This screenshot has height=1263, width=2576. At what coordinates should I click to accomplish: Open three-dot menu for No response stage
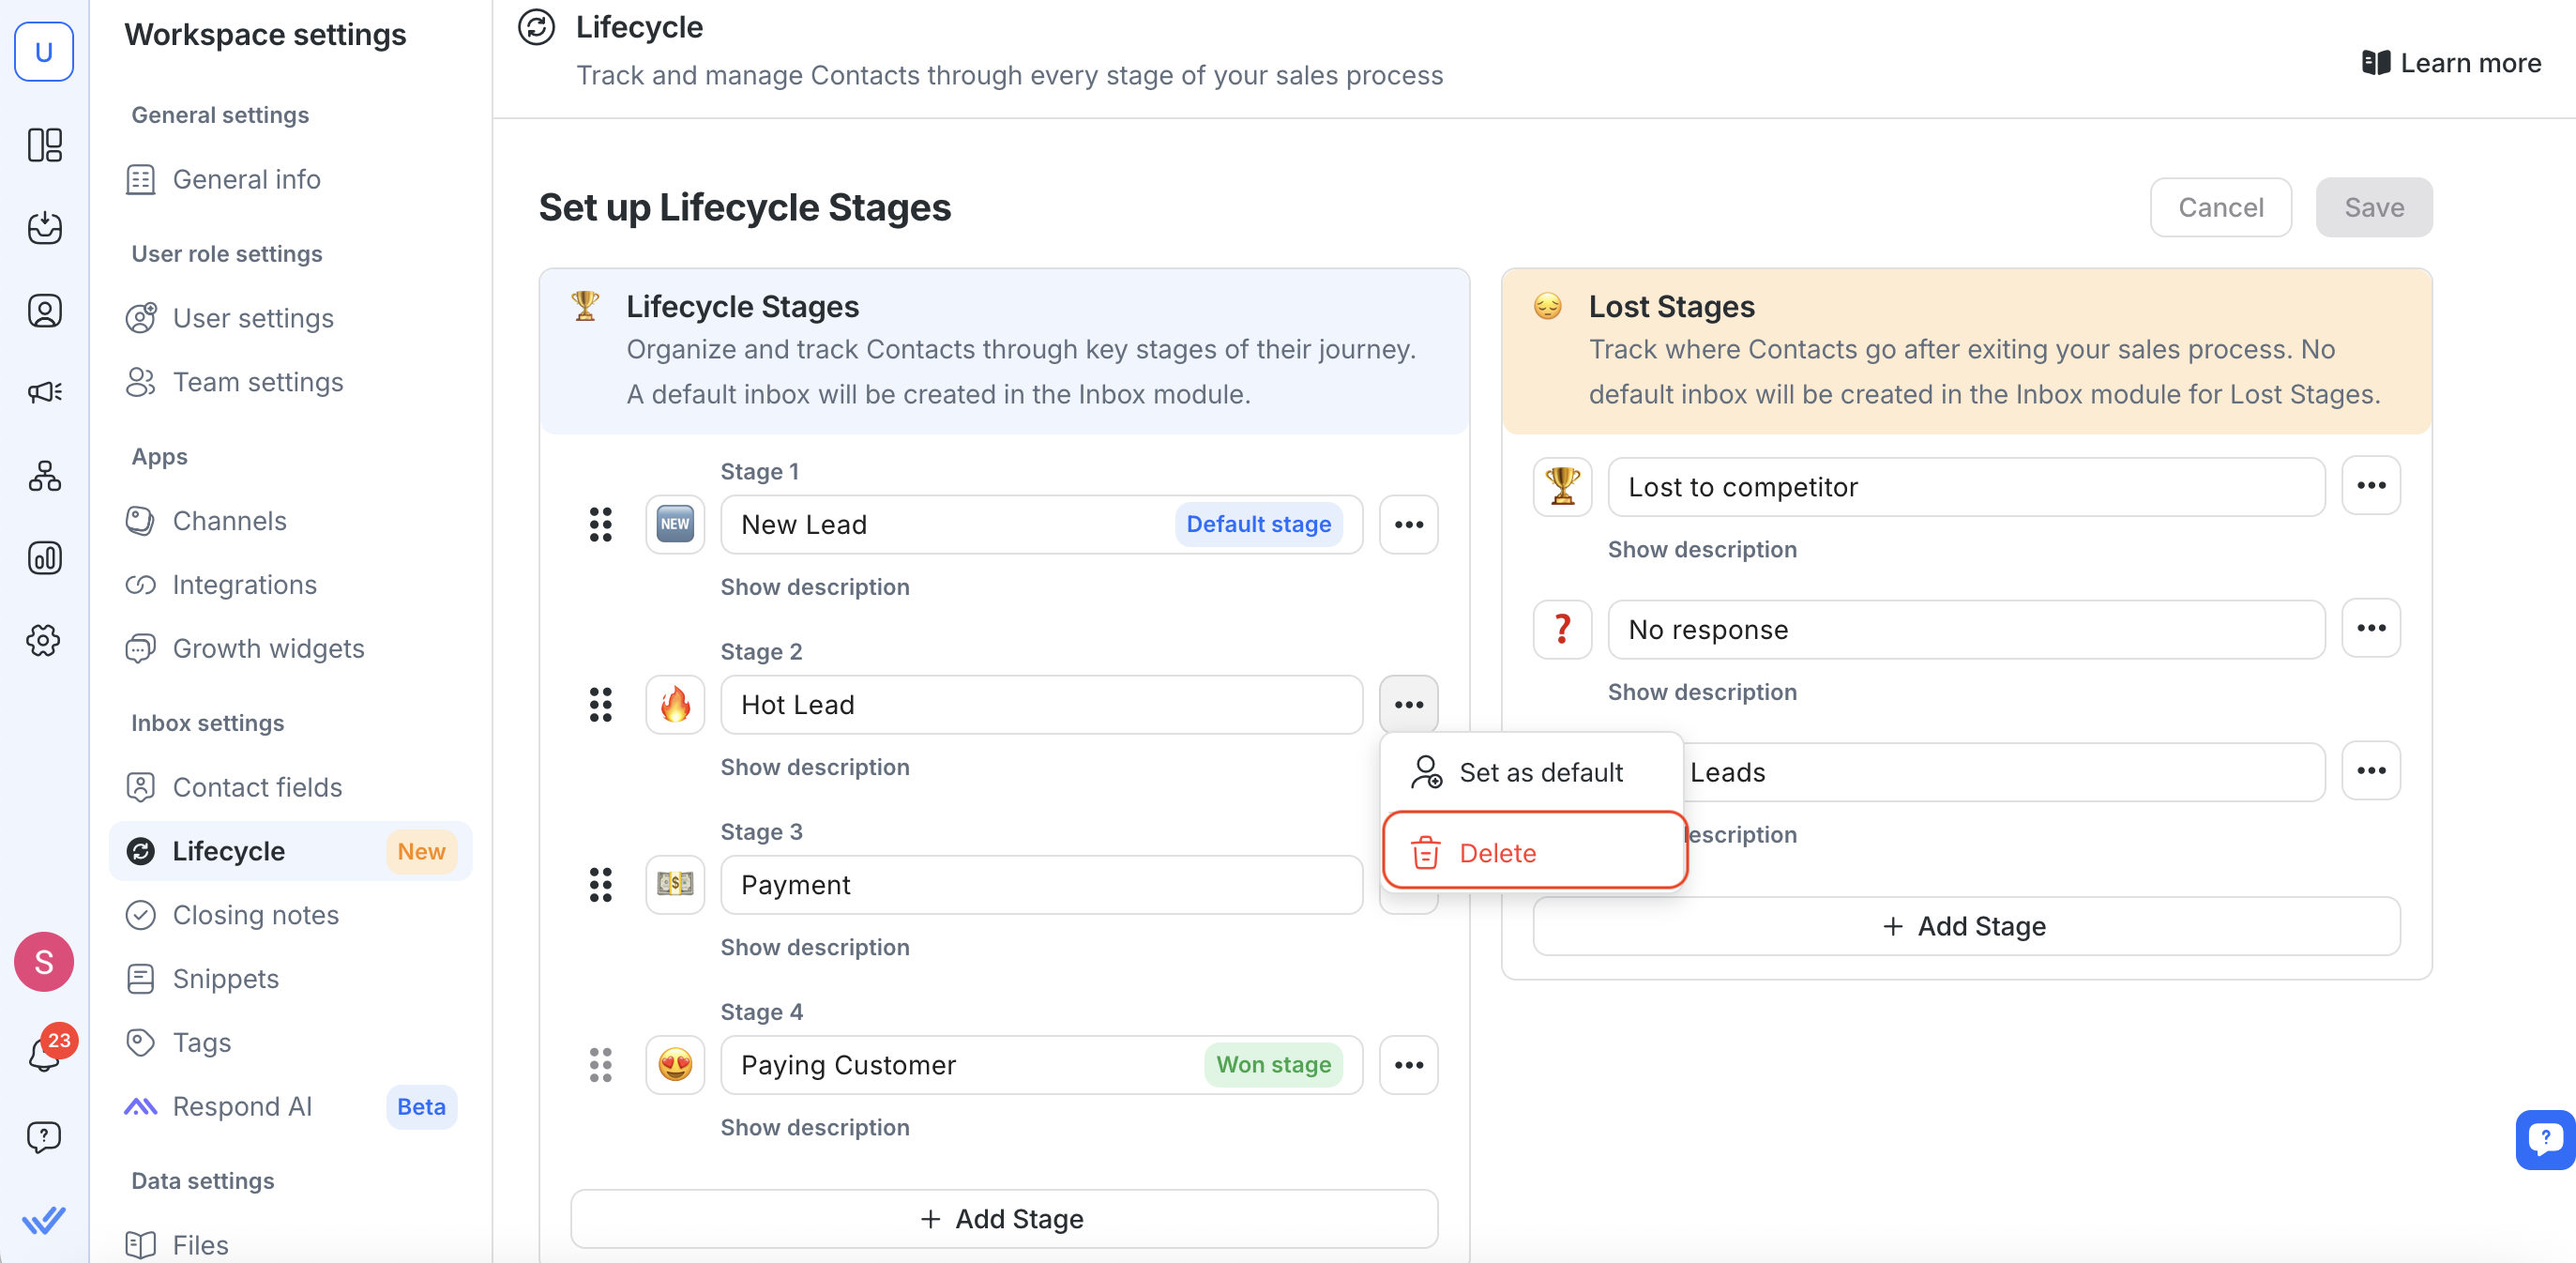pyautogui.click(x=2370, y=629)
